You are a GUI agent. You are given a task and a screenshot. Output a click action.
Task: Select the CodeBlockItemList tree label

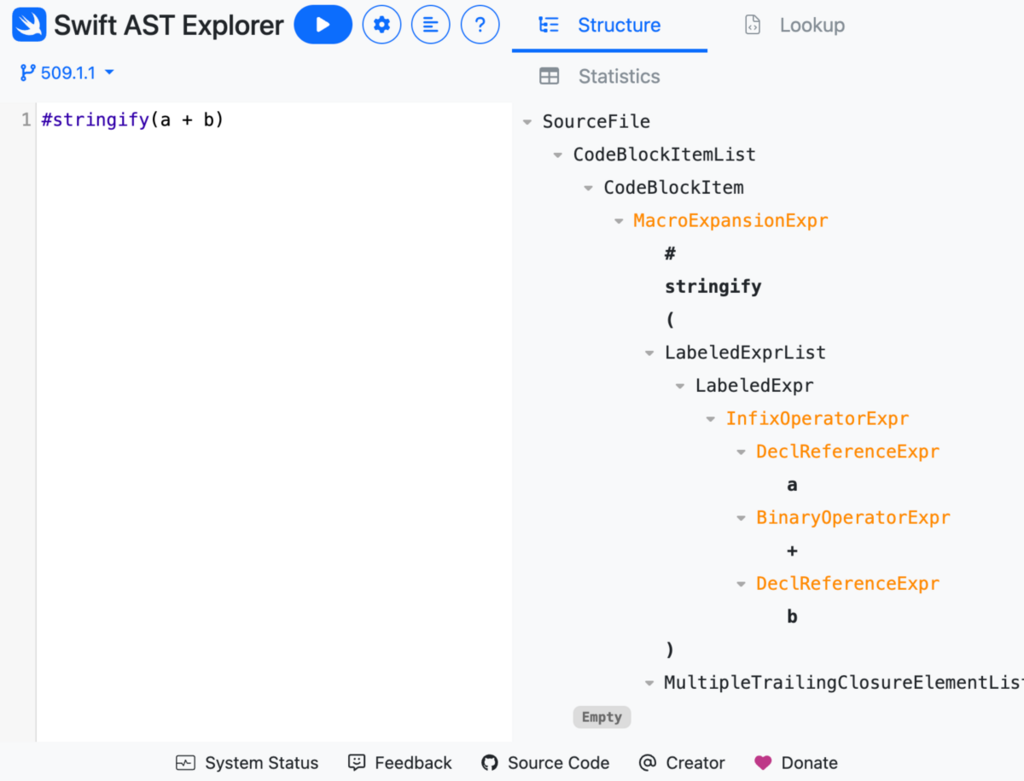(664, 155)
